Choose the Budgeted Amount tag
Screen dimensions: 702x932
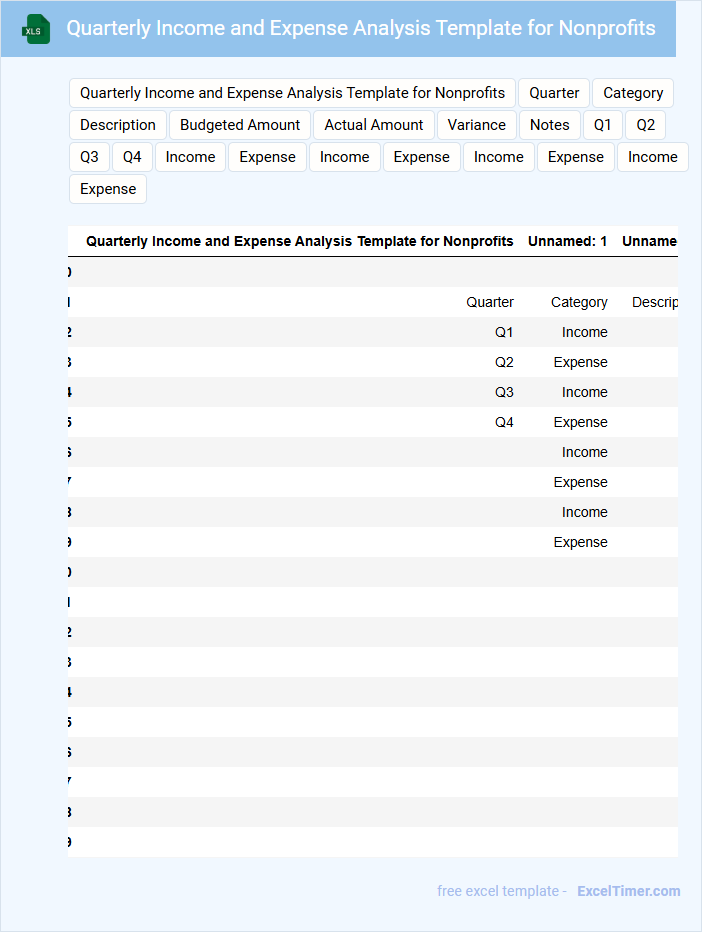[240, 125]
